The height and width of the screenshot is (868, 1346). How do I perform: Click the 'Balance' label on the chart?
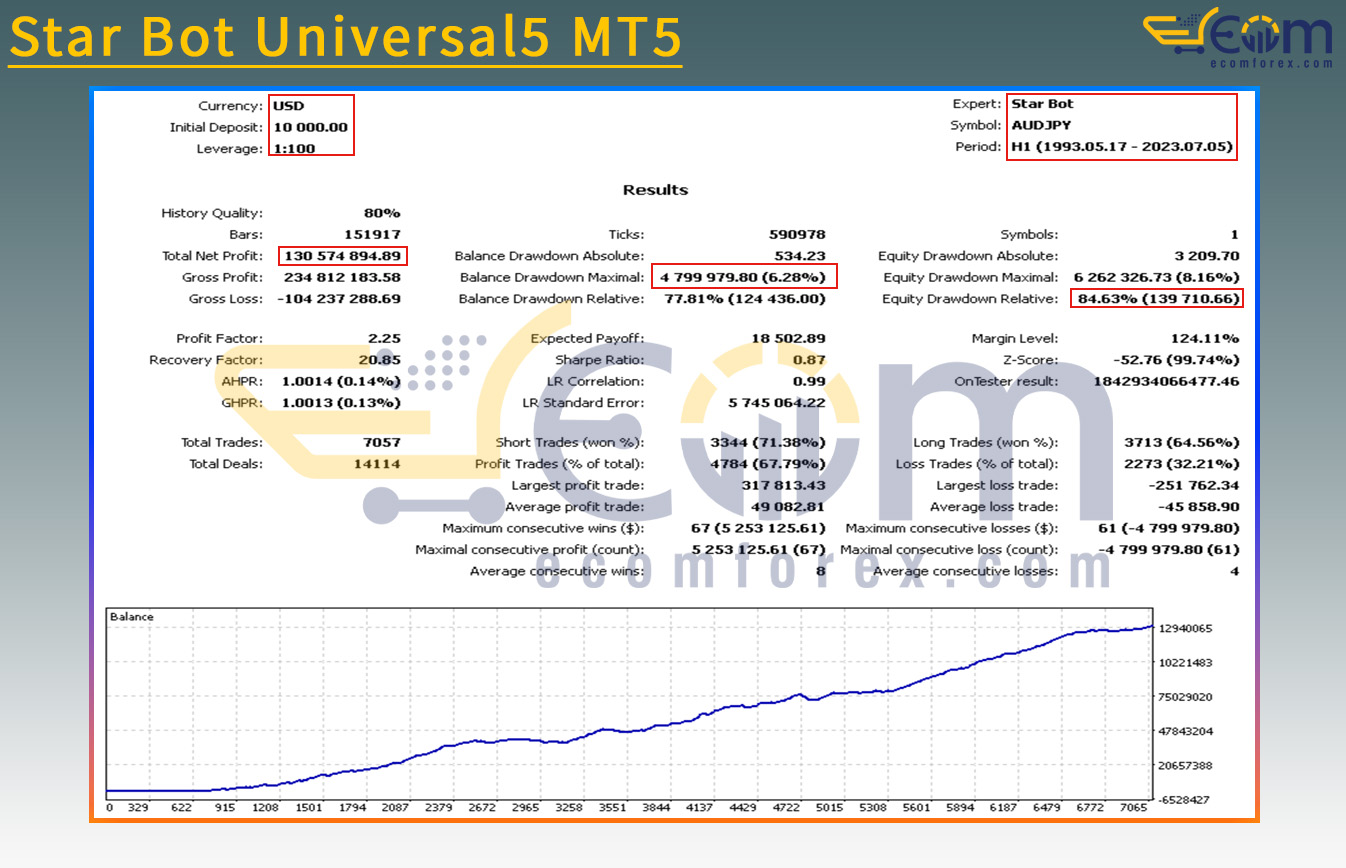tap(132, 617)
